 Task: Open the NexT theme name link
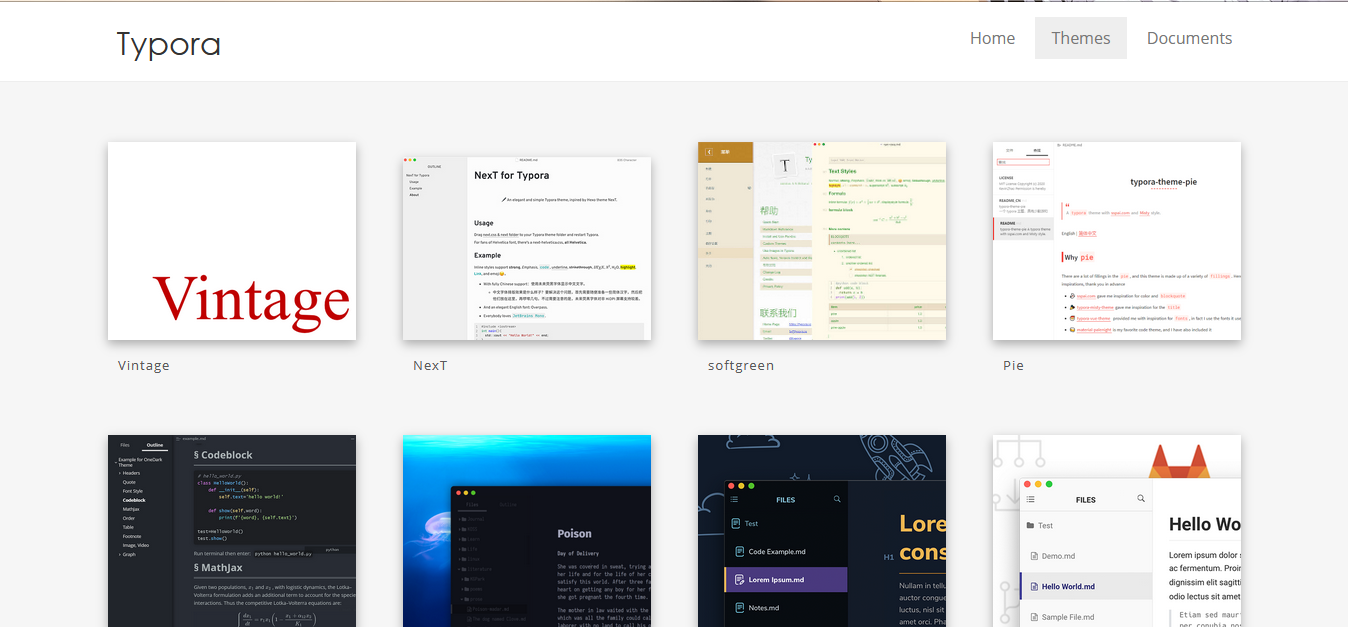[x=430, y=365]
